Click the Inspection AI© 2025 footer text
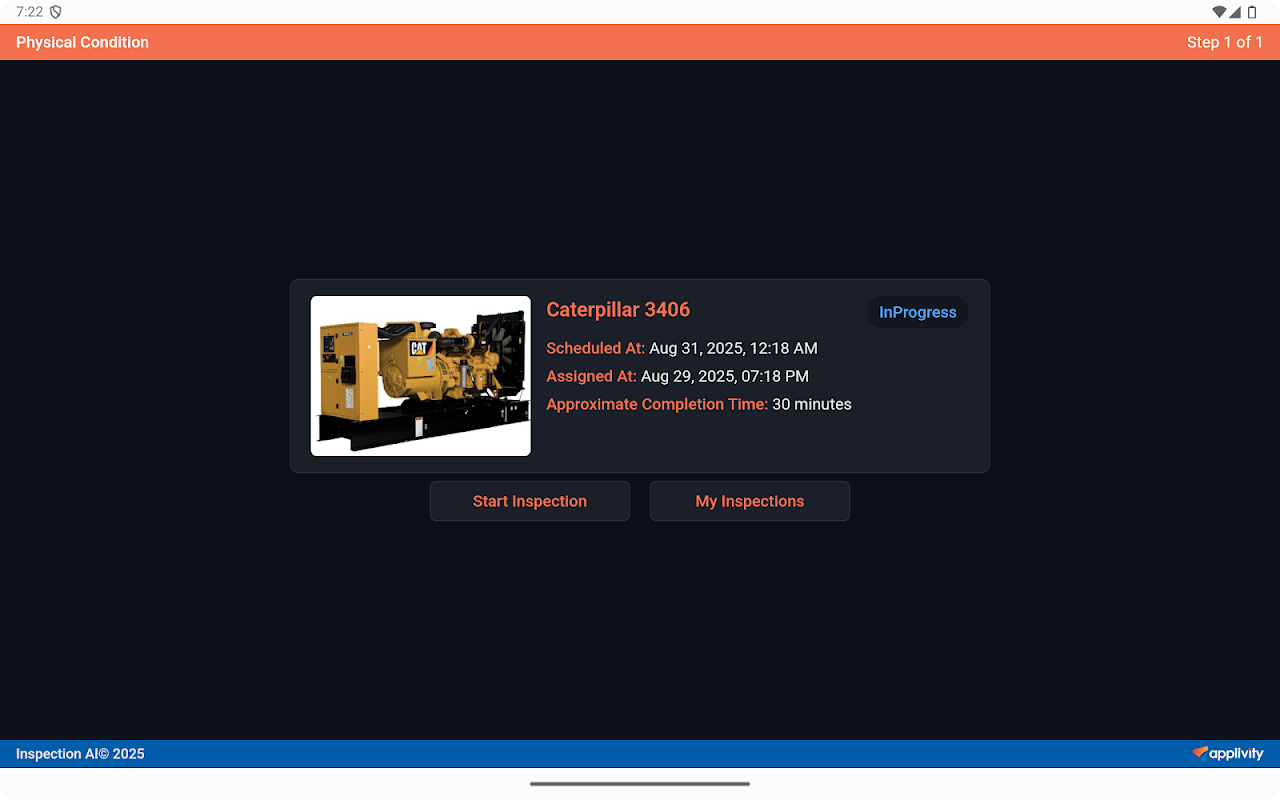 (x=80, y=754)
